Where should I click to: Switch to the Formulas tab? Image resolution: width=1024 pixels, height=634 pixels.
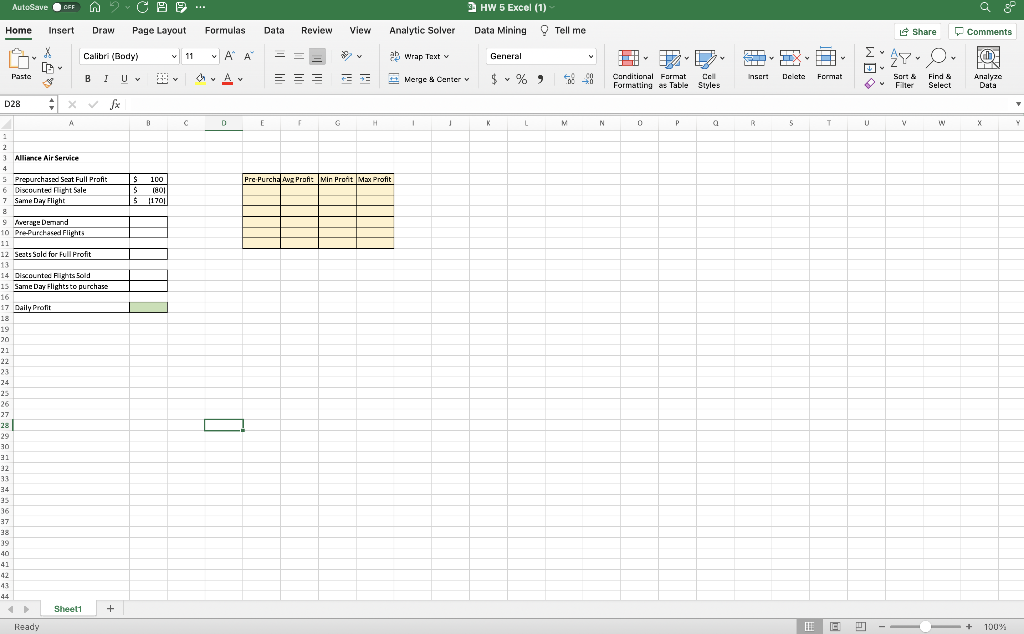(x=225, y=30)
